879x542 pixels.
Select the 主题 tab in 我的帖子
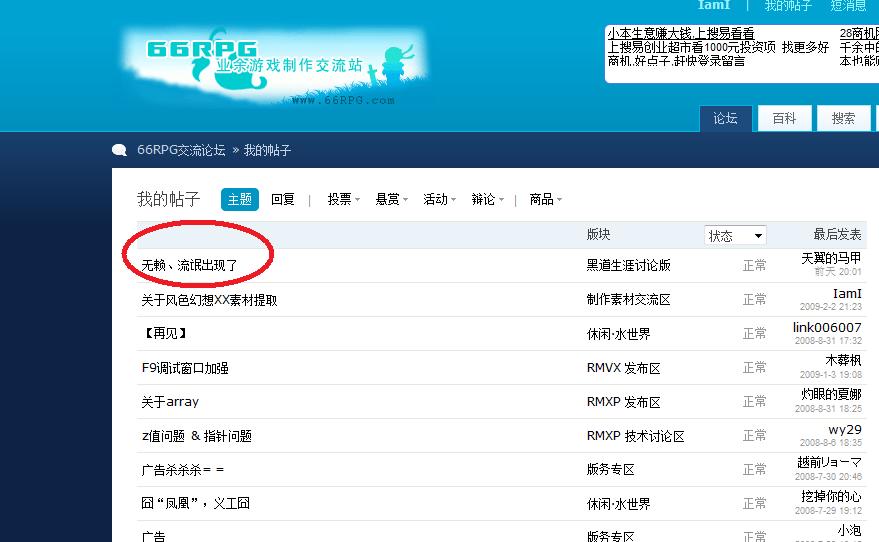tap(240, 199)
